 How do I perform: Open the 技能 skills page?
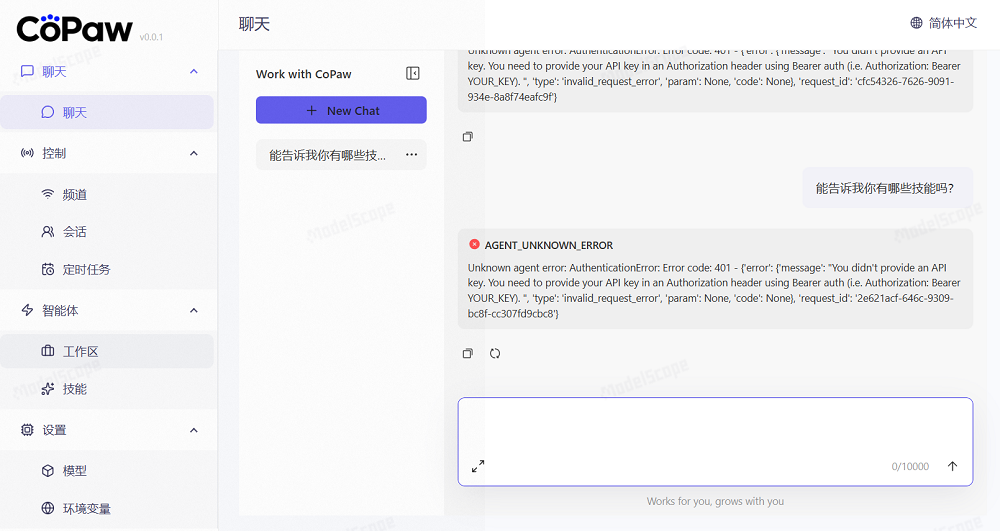click(75, 389)
